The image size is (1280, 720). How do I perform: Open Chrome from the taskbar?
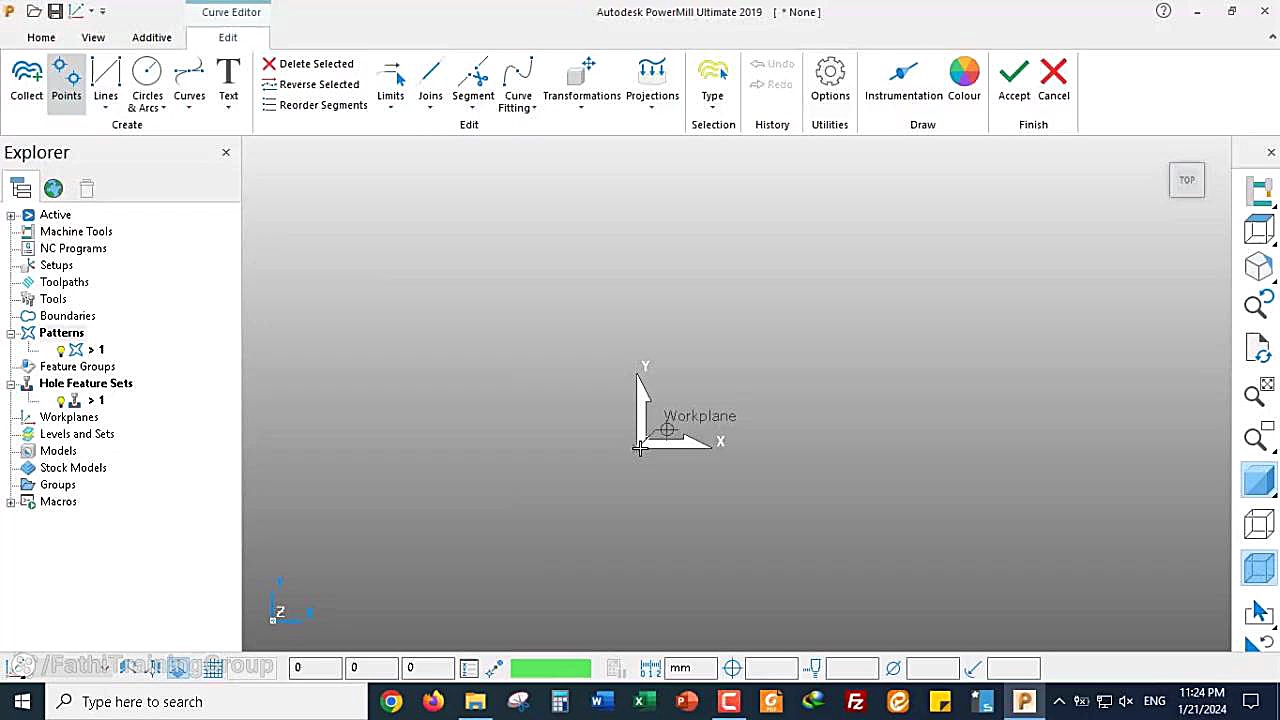click(x=391, y=702)
